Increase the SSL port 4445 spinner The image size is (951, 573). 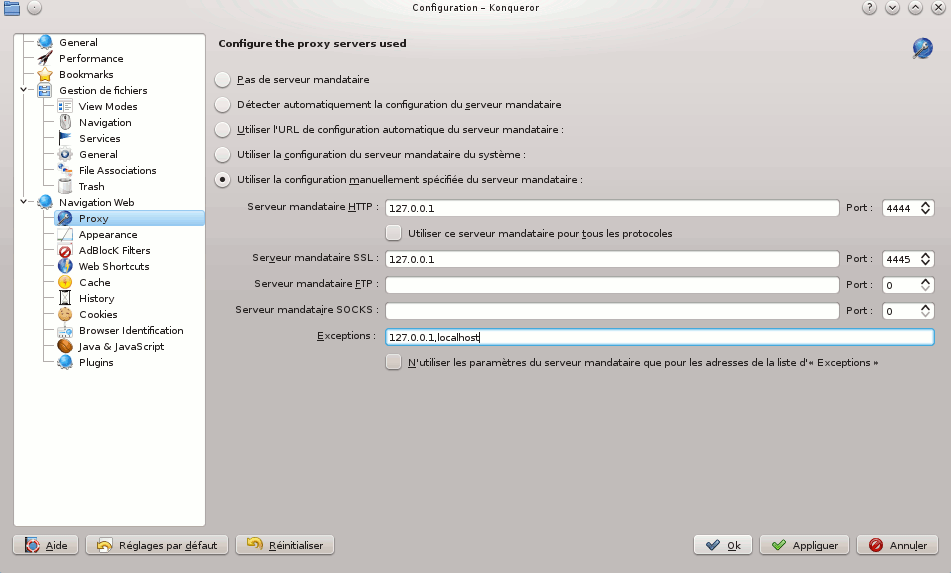(x=926, y=255)
